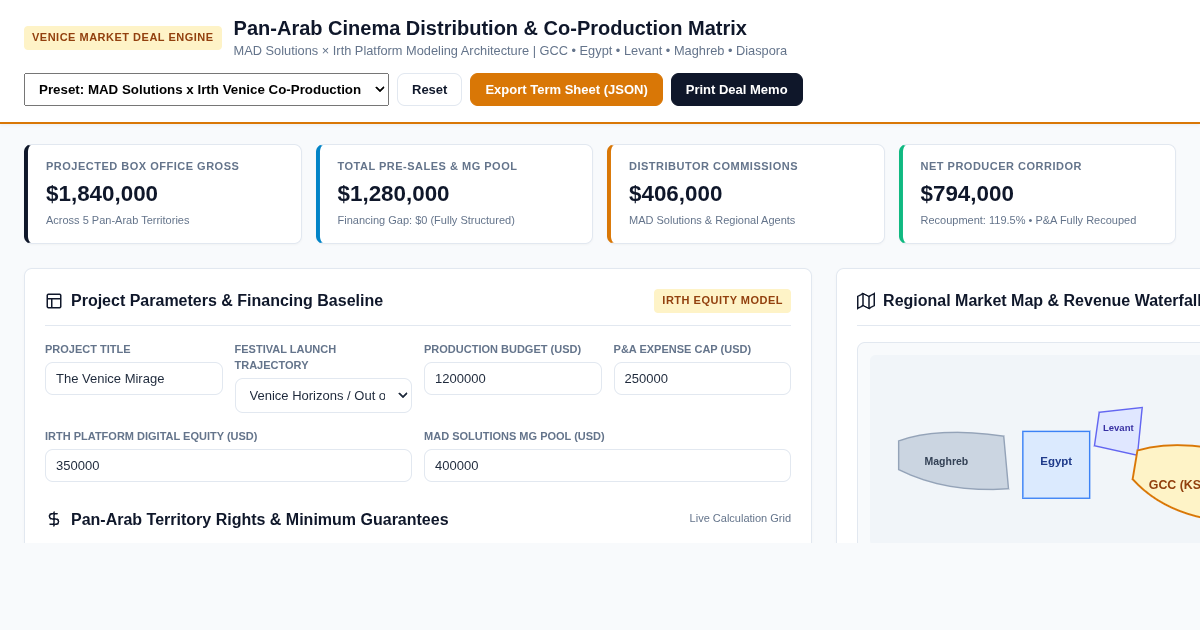This screenshot has width=1200, height=630.
Task: Edit MAD Solutions MG Pool field
Action: pos(607,465)
